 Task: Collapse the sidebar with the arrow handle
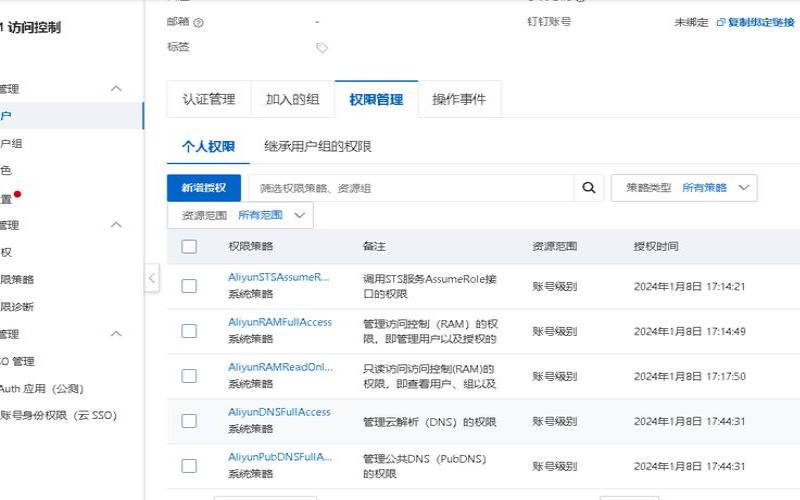coord(152,278)
